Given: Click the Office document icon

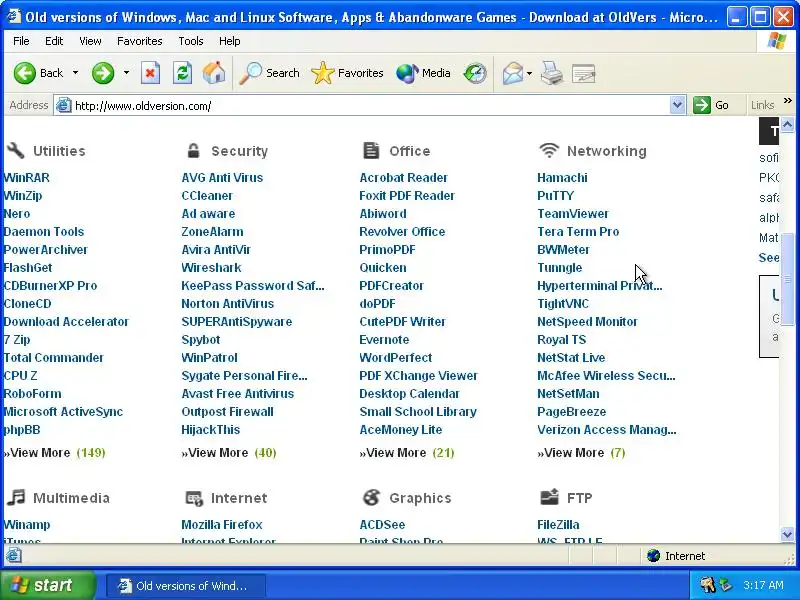Looking at the screenshot, I should click(x=371, y=151).
